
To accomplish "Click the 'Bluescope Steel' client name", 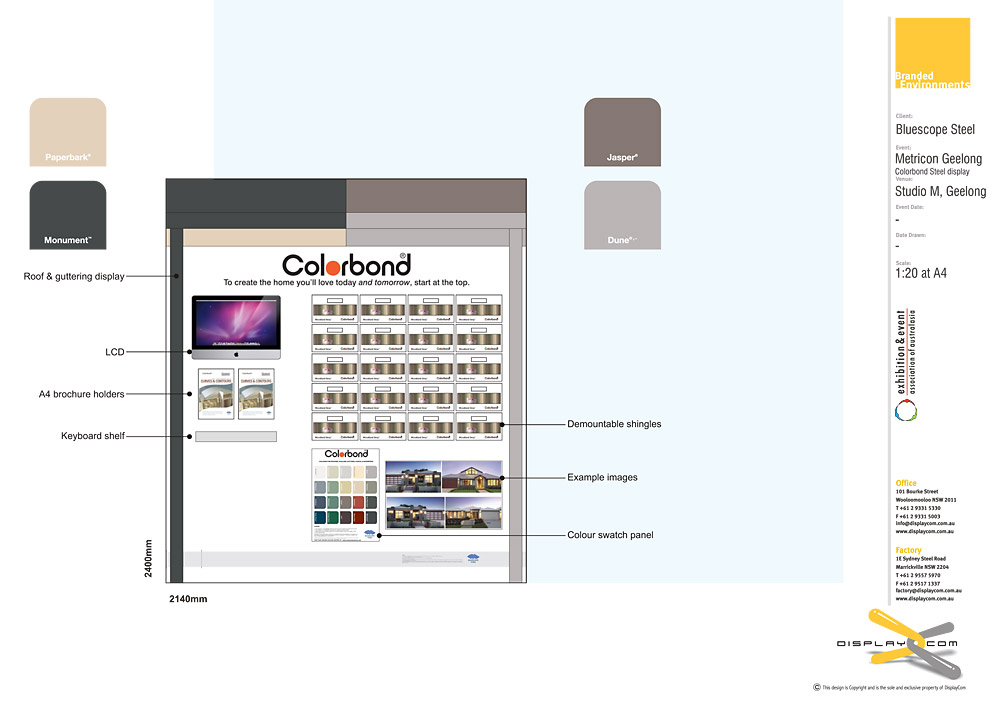I will (x=935, y=129).
